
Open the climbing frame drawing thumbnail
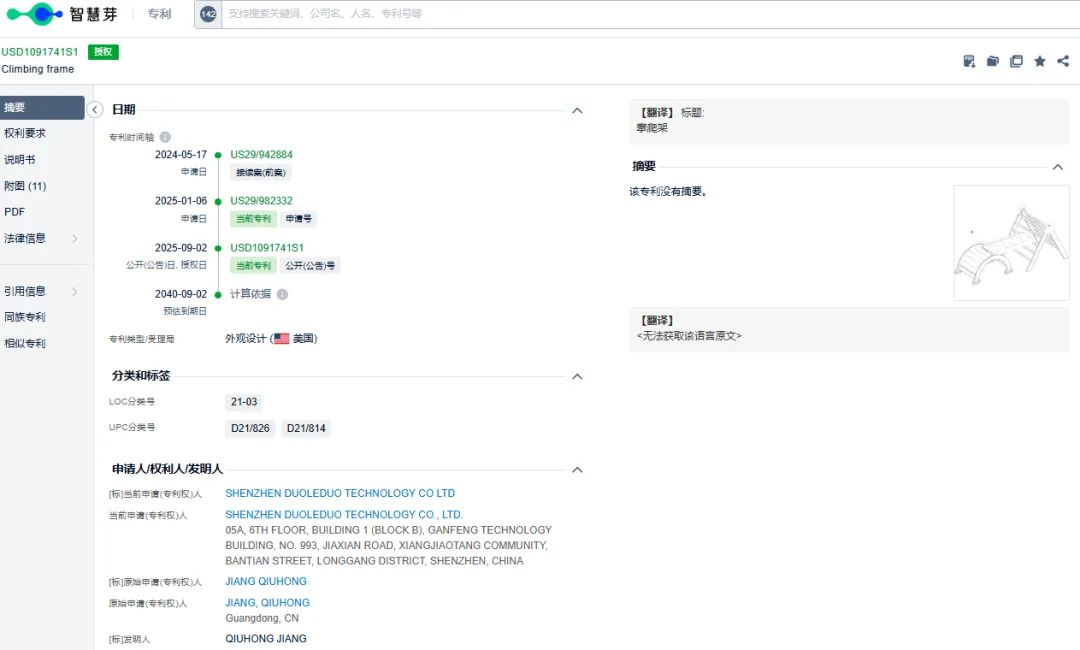click(x=1011, y=243)
